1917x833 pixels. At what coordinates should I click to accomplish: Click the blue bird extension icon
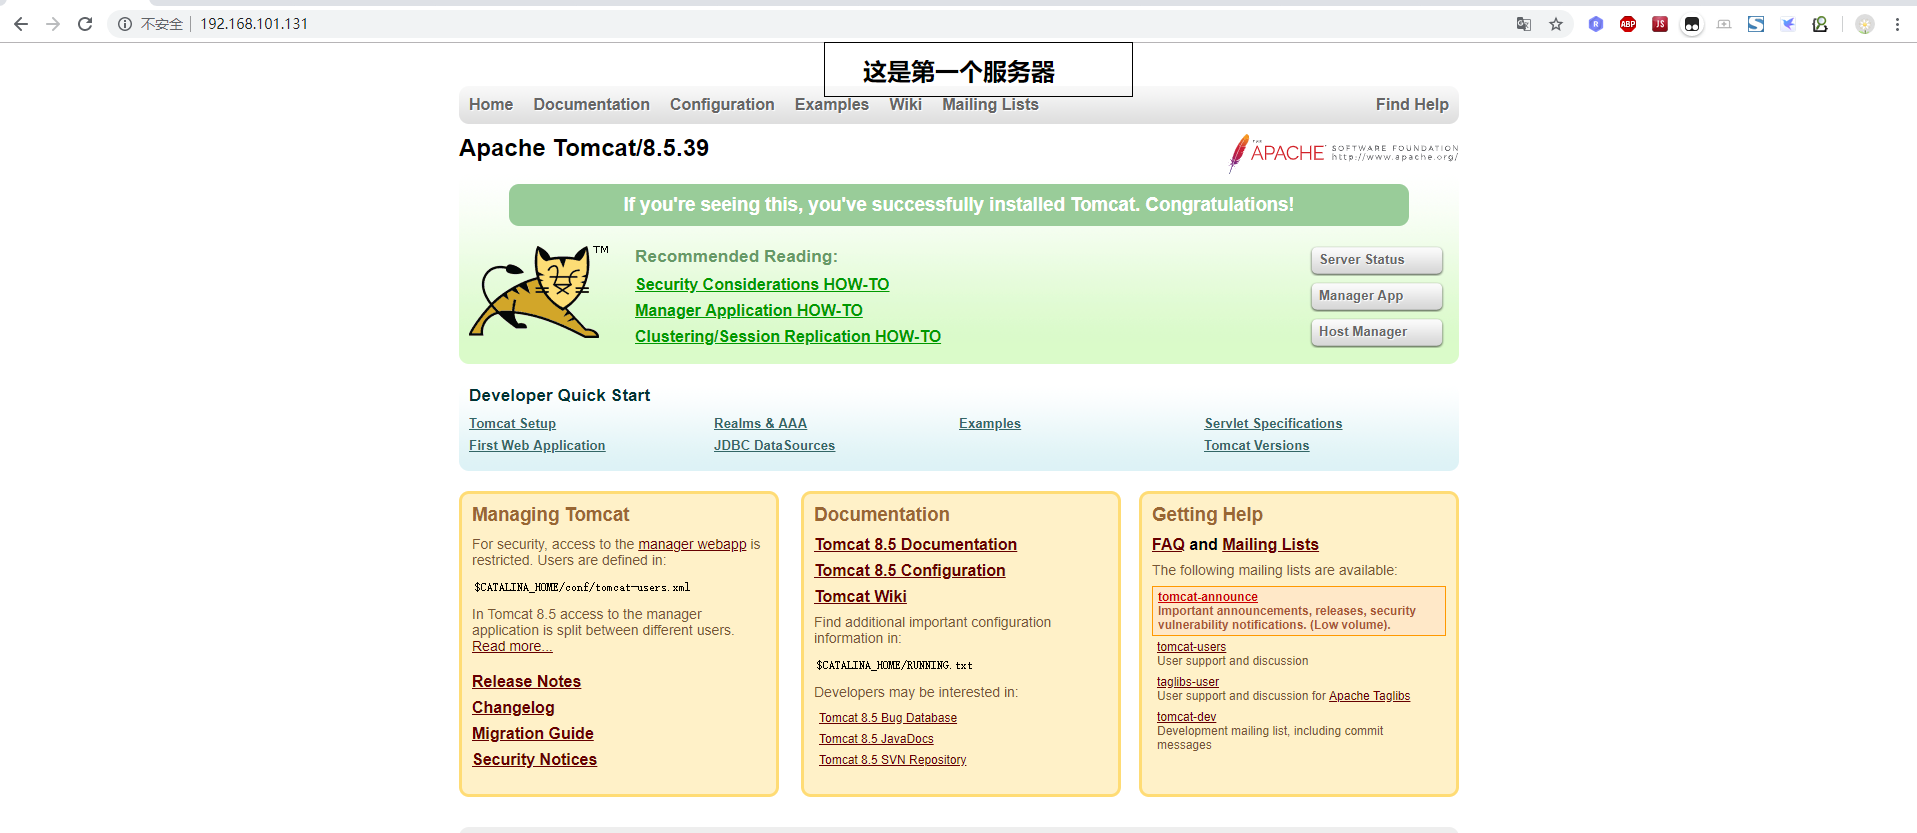(1788, 24)
